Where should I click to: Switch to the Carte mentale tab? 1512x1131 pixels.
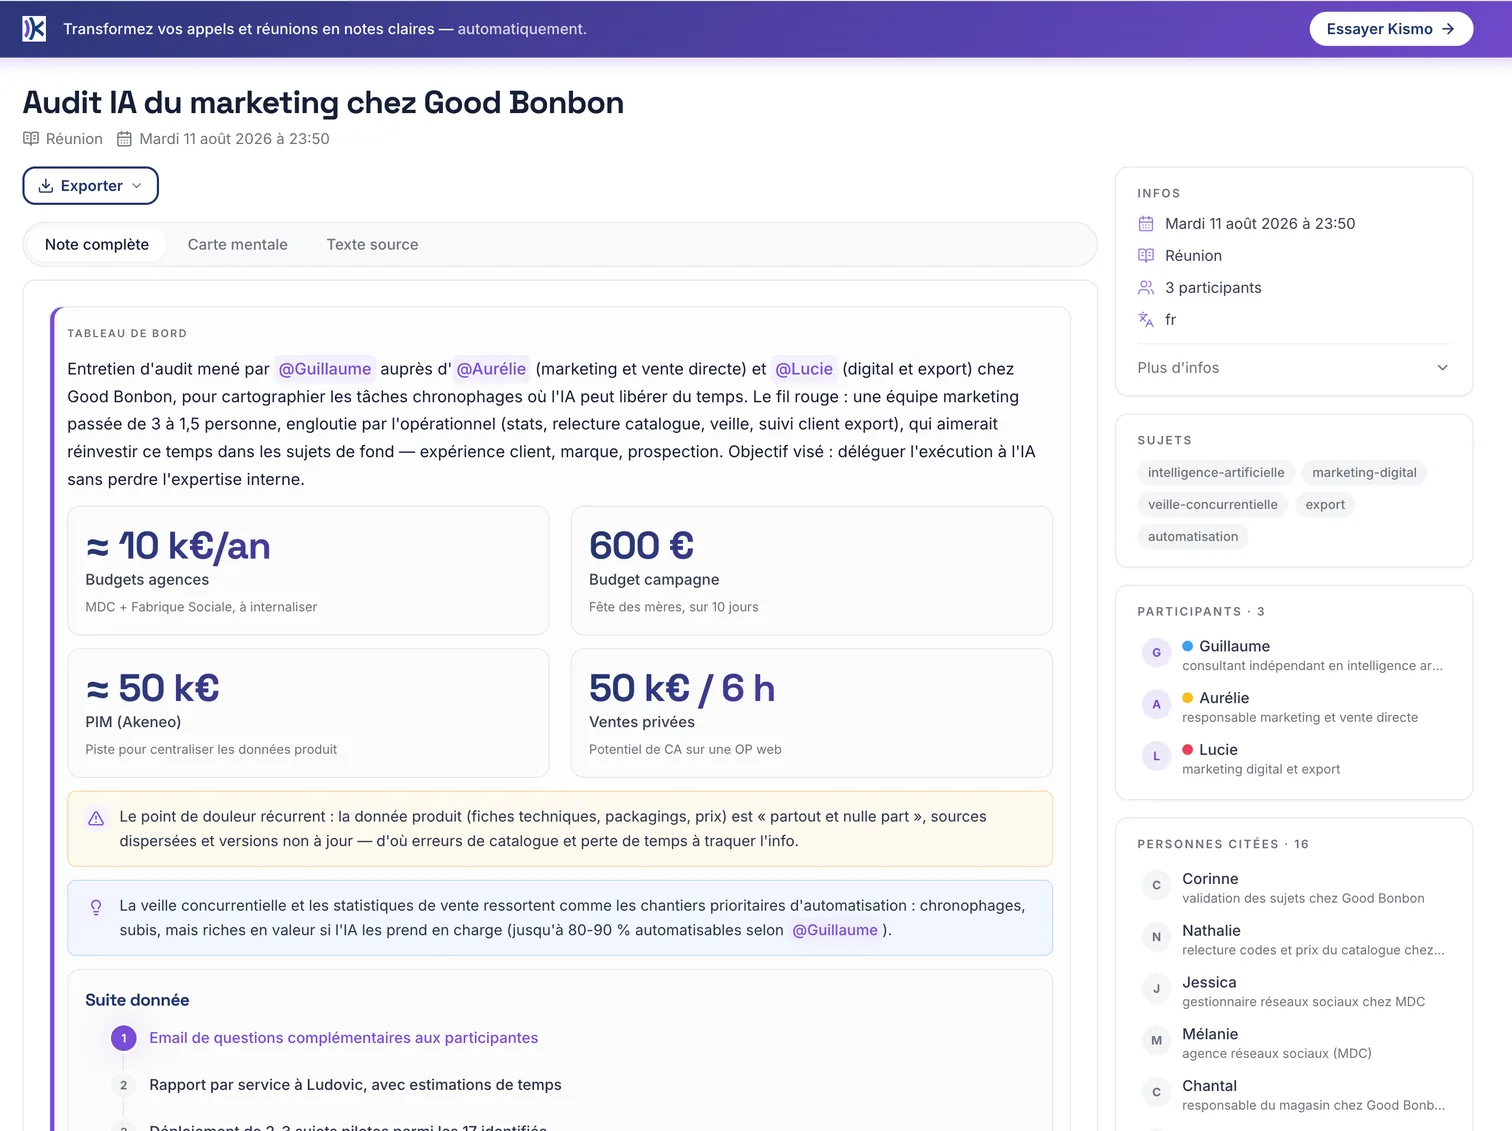[238, 245]
